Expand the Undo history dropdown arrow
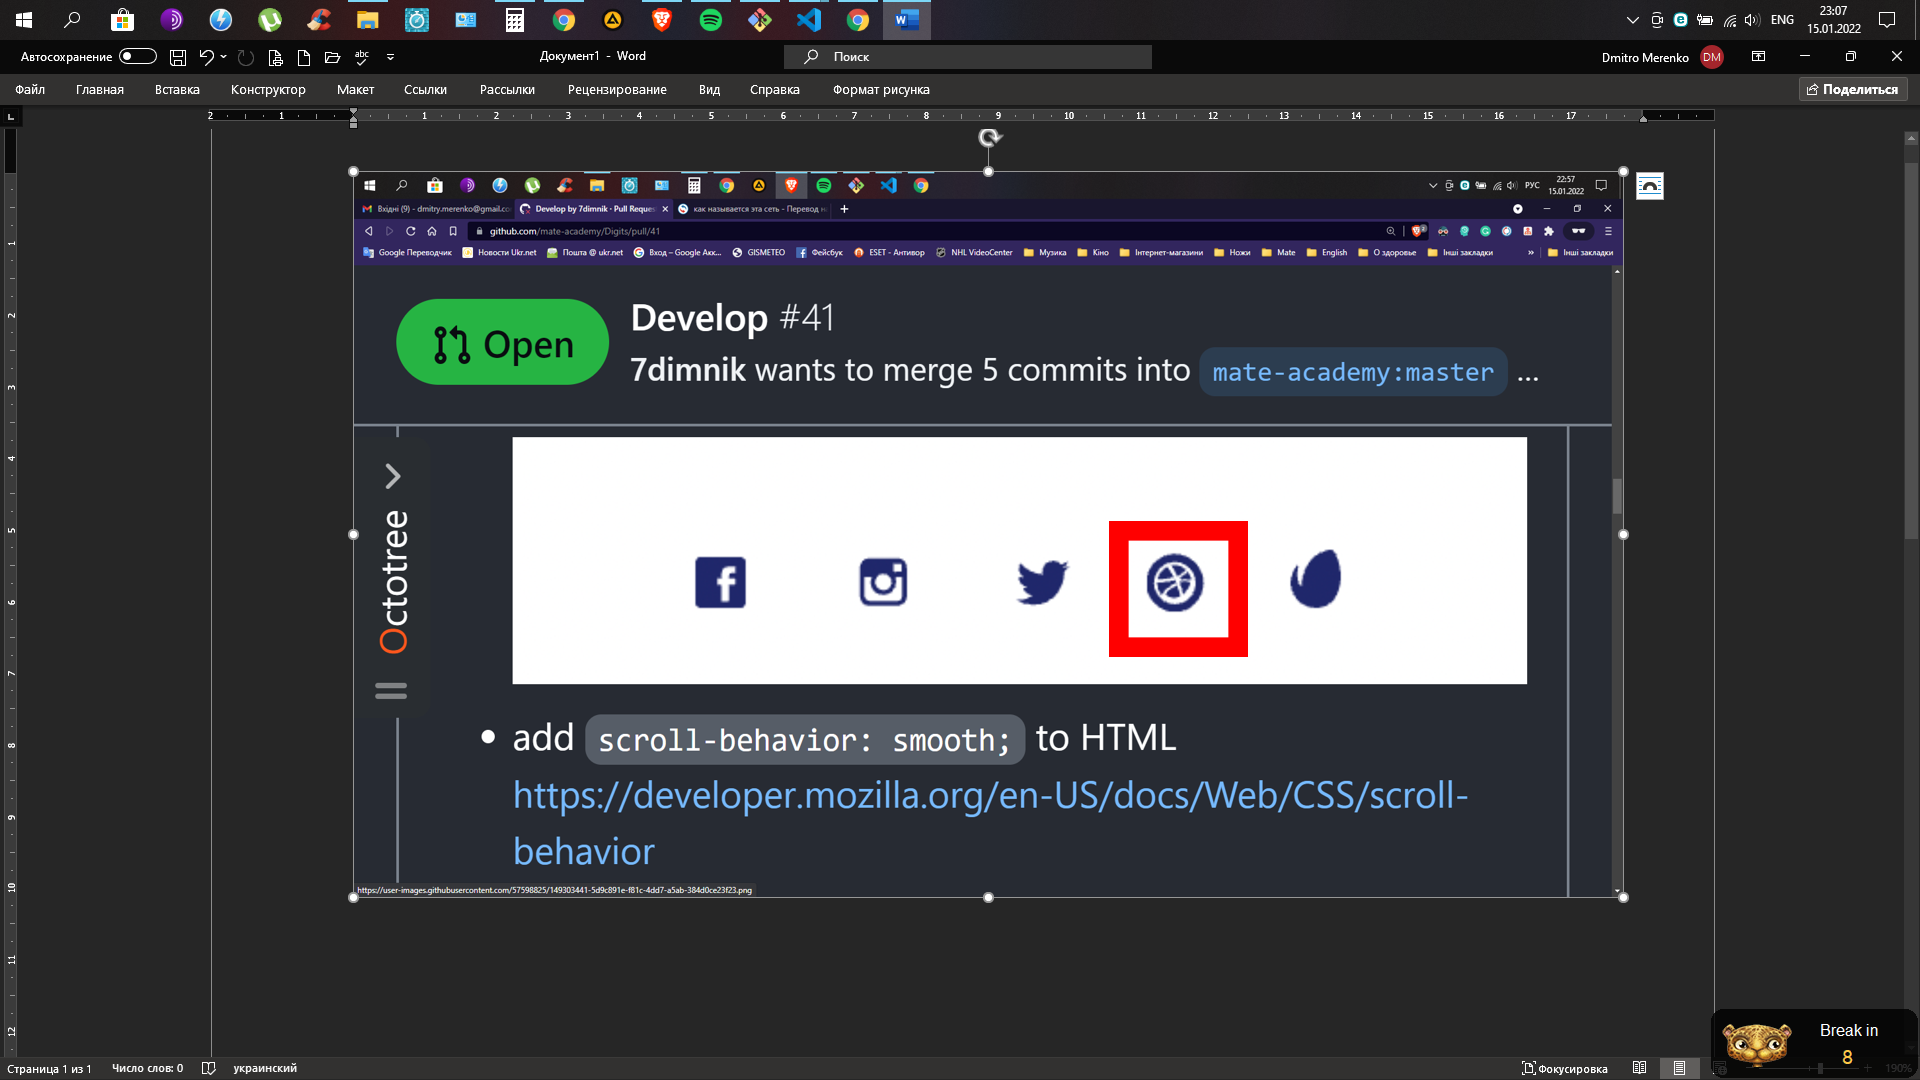This screenshot has height=1080, width=1920. (223, 57)
